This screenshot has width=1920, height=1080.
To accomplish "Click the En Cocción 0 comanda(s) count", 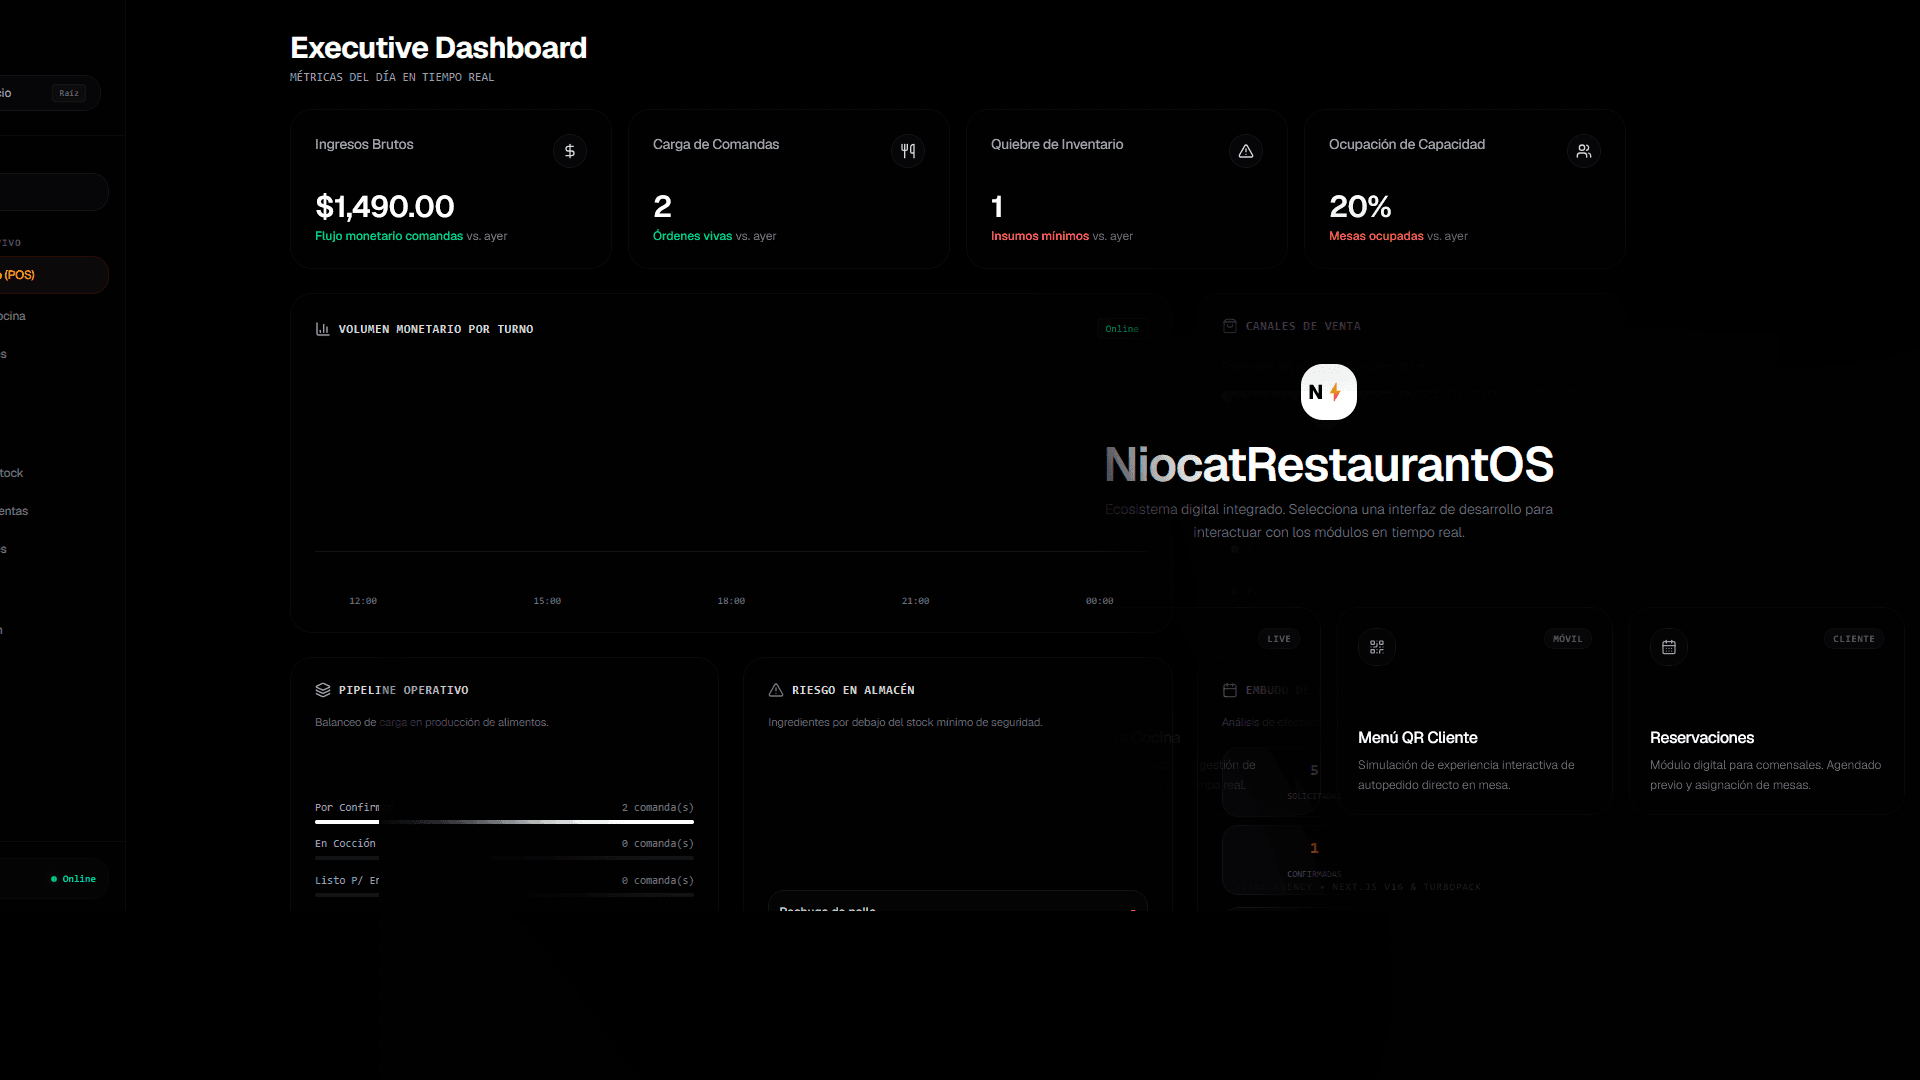I will coord(657,843).
